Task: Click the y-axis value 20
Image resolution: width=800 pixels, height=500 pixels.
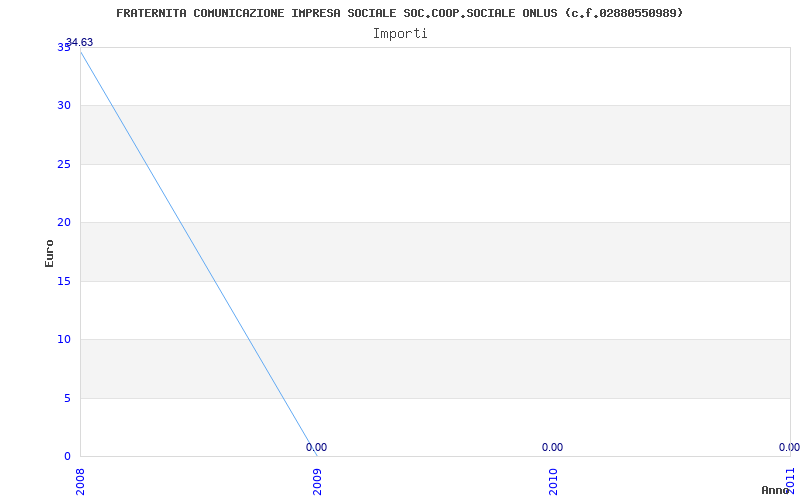Action: click(64, 222)
